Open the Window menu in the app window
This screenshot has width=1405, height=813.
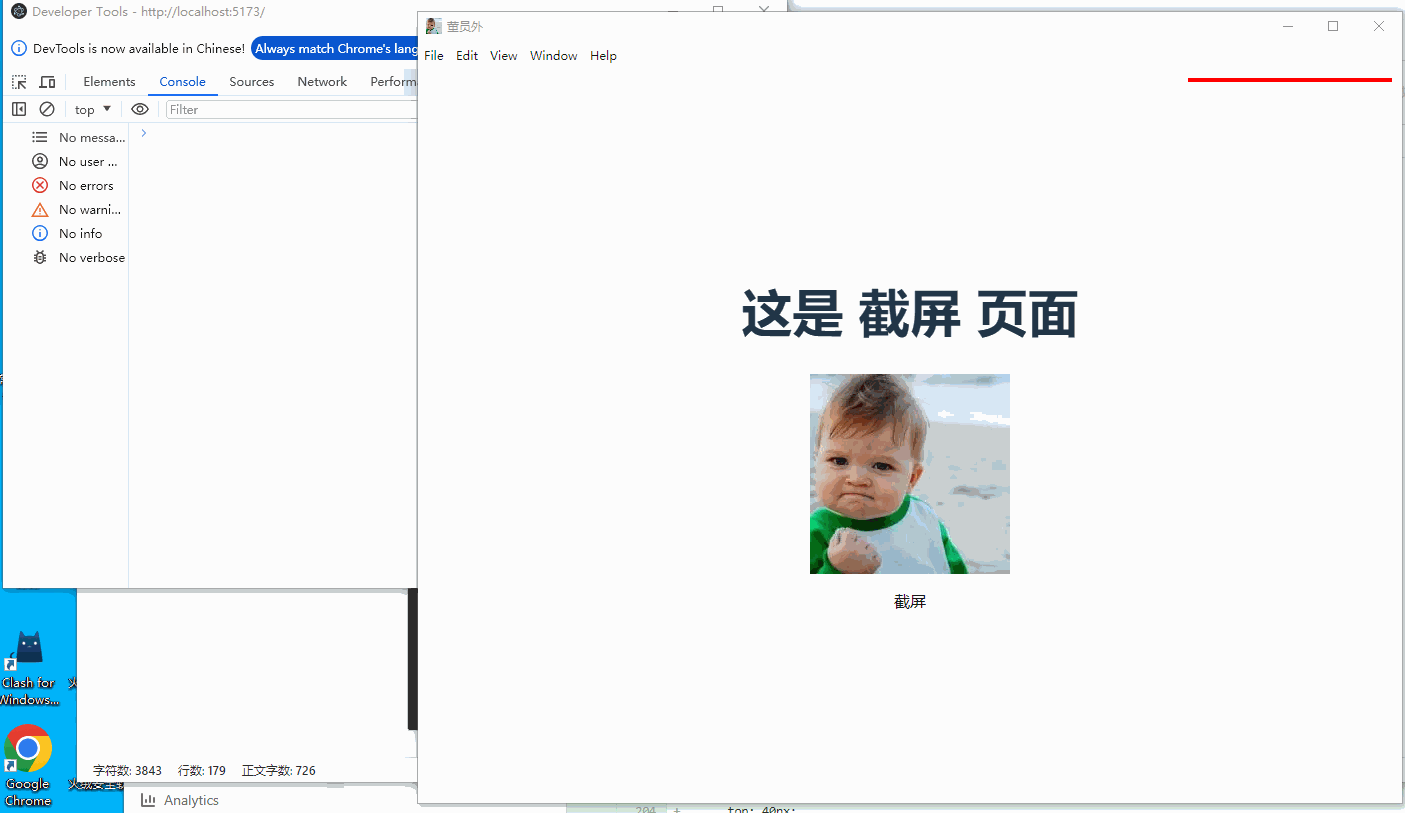tap(554, 56)
